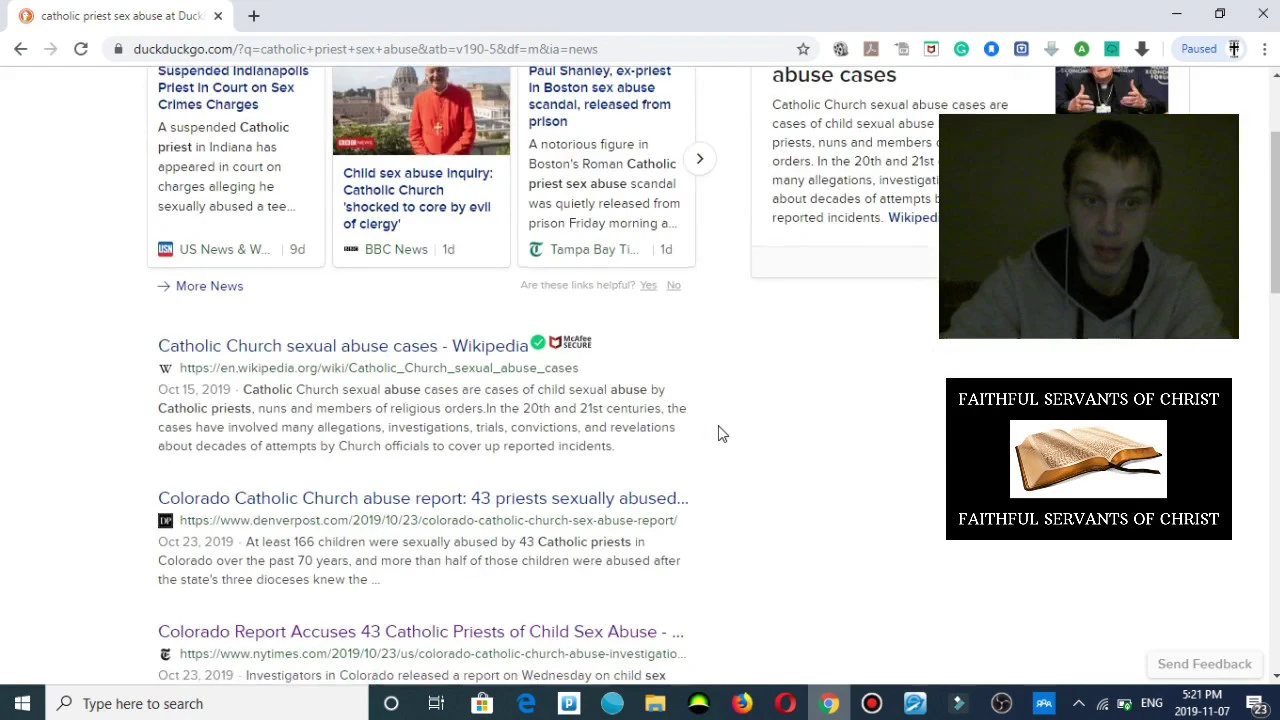The width and height of the screenshot is (1280, 720).
Task: Open Suspended Indianapolis Priest news story
Action: pos(233,88)
